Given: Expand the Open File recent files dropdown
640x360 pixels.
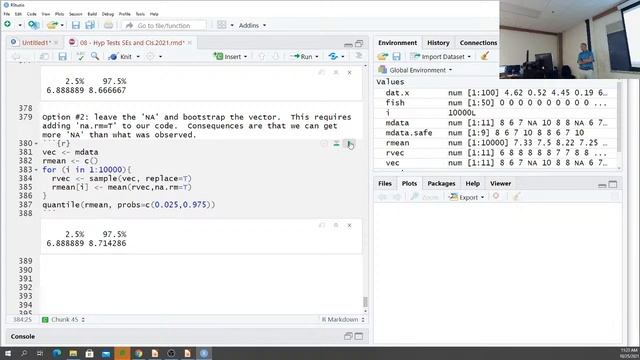Looking at the screenshot, I should pyautogui.click(x=62, y=25).
